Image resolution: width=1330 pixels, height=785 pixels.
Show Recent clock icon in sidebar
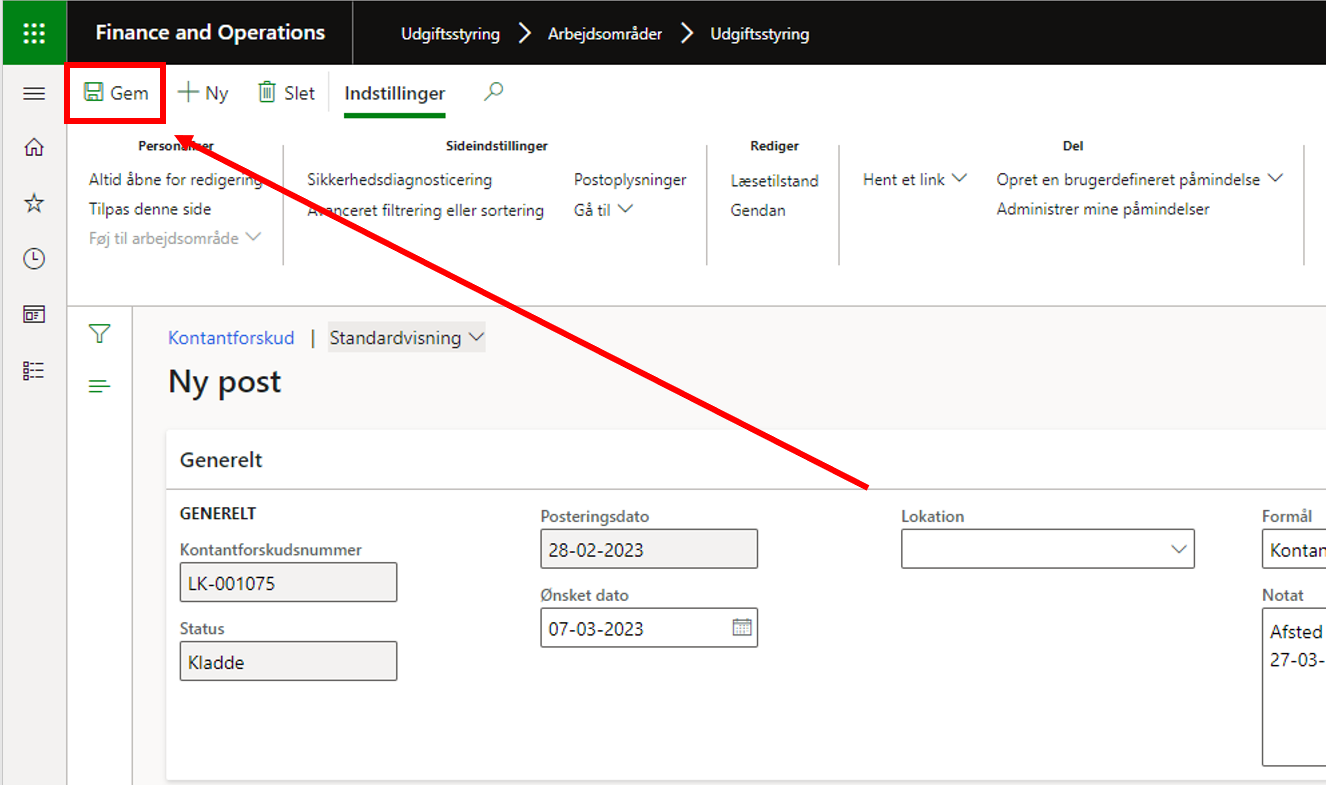[34, 259]
